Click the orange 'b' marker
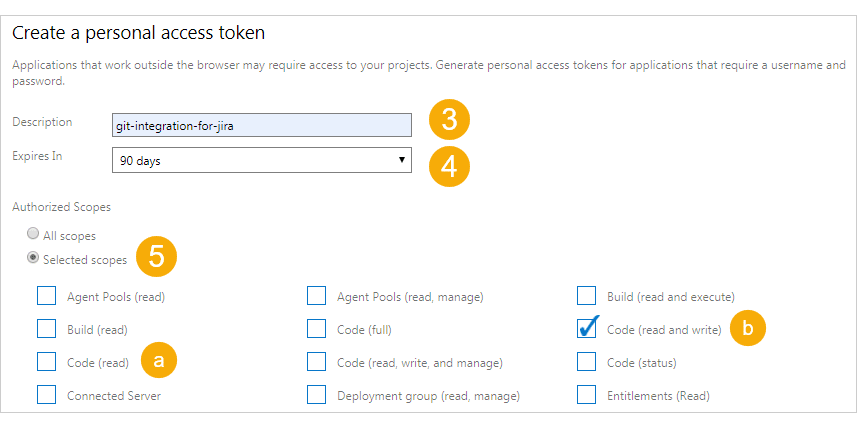 [x=748, y=329]
